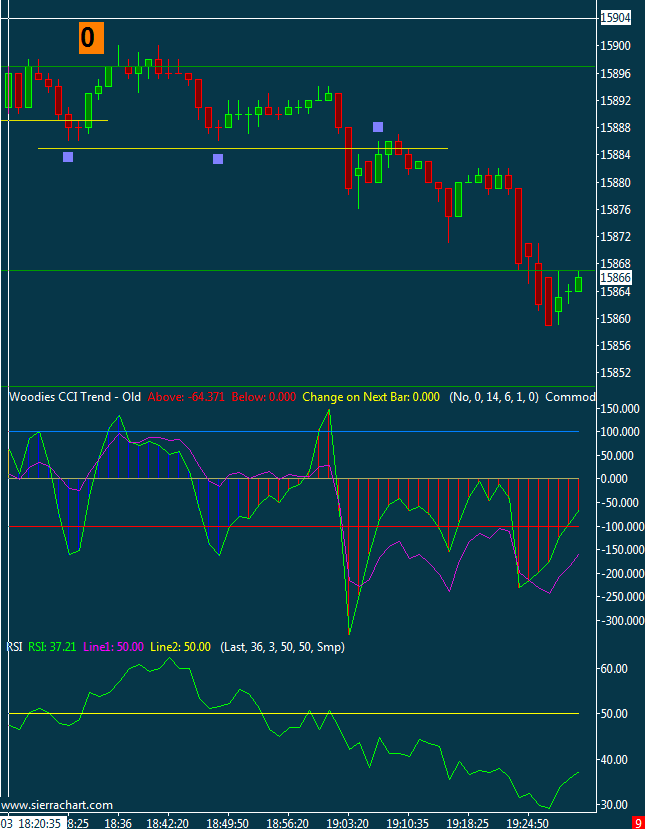Click the 18:42:20 time axis label
The image size is (645, 829).
[x=169, y=823]
